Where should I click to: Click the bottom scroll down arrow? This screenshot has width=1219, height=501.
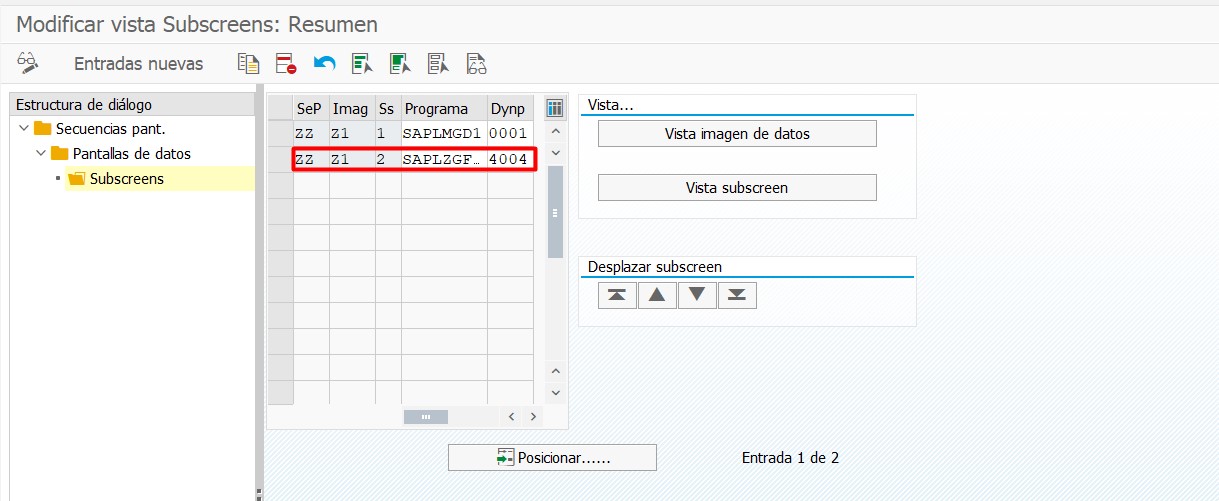(x=555, y=393)
